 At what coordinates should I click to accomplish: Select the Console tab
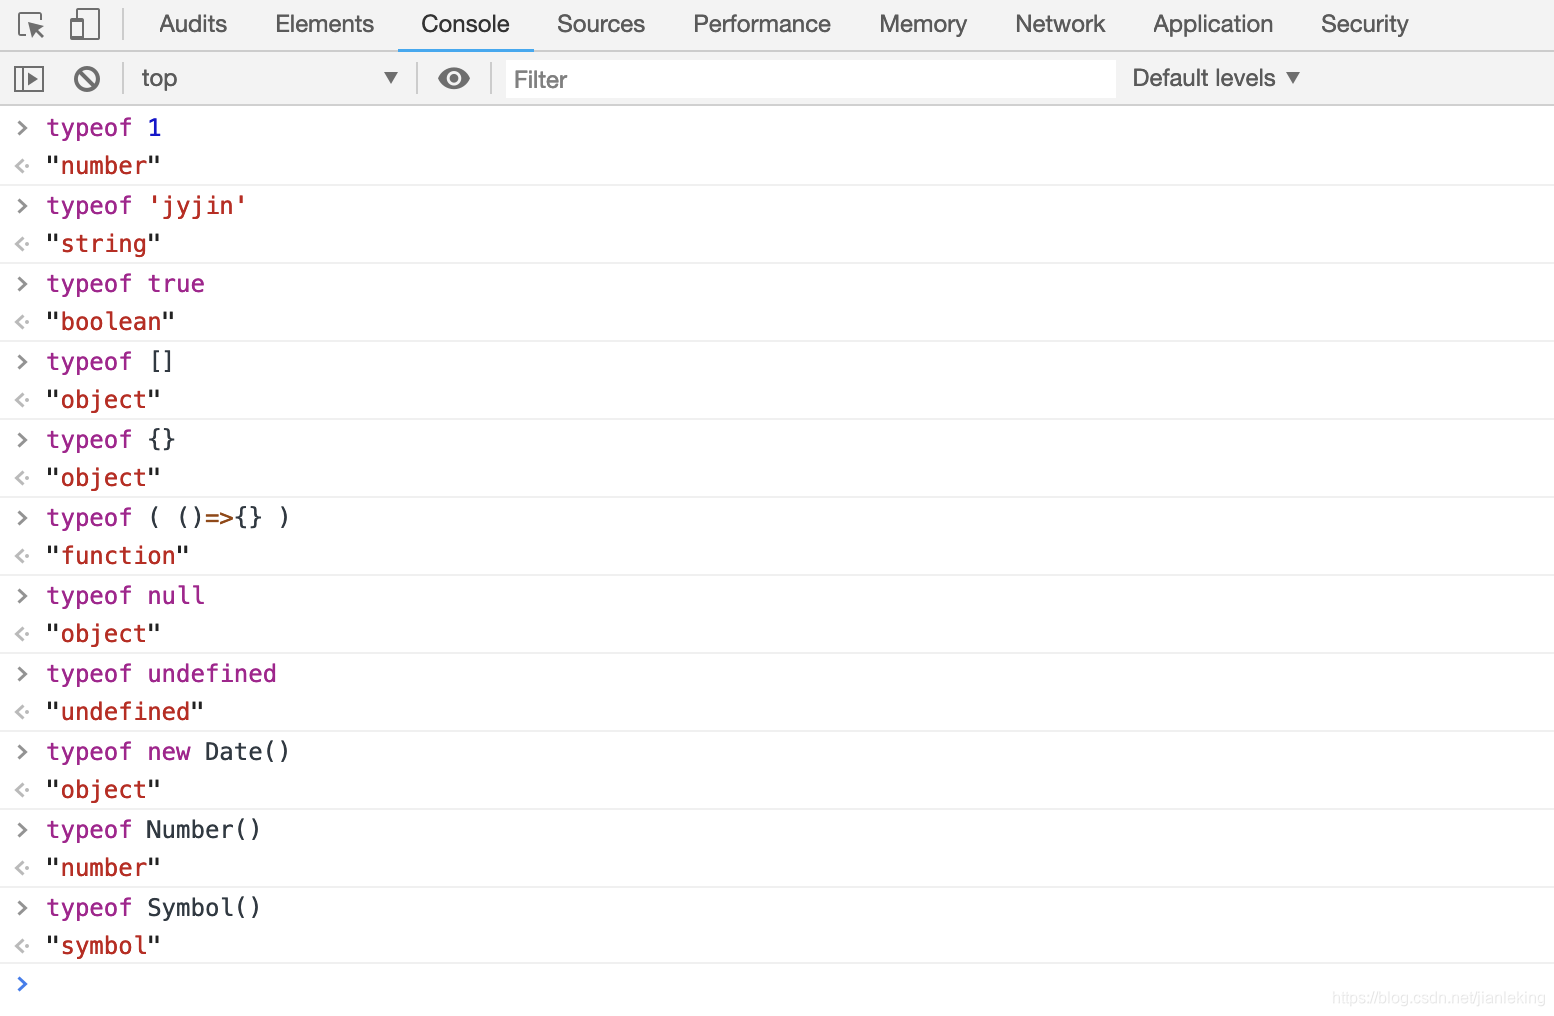click(465, 24)
